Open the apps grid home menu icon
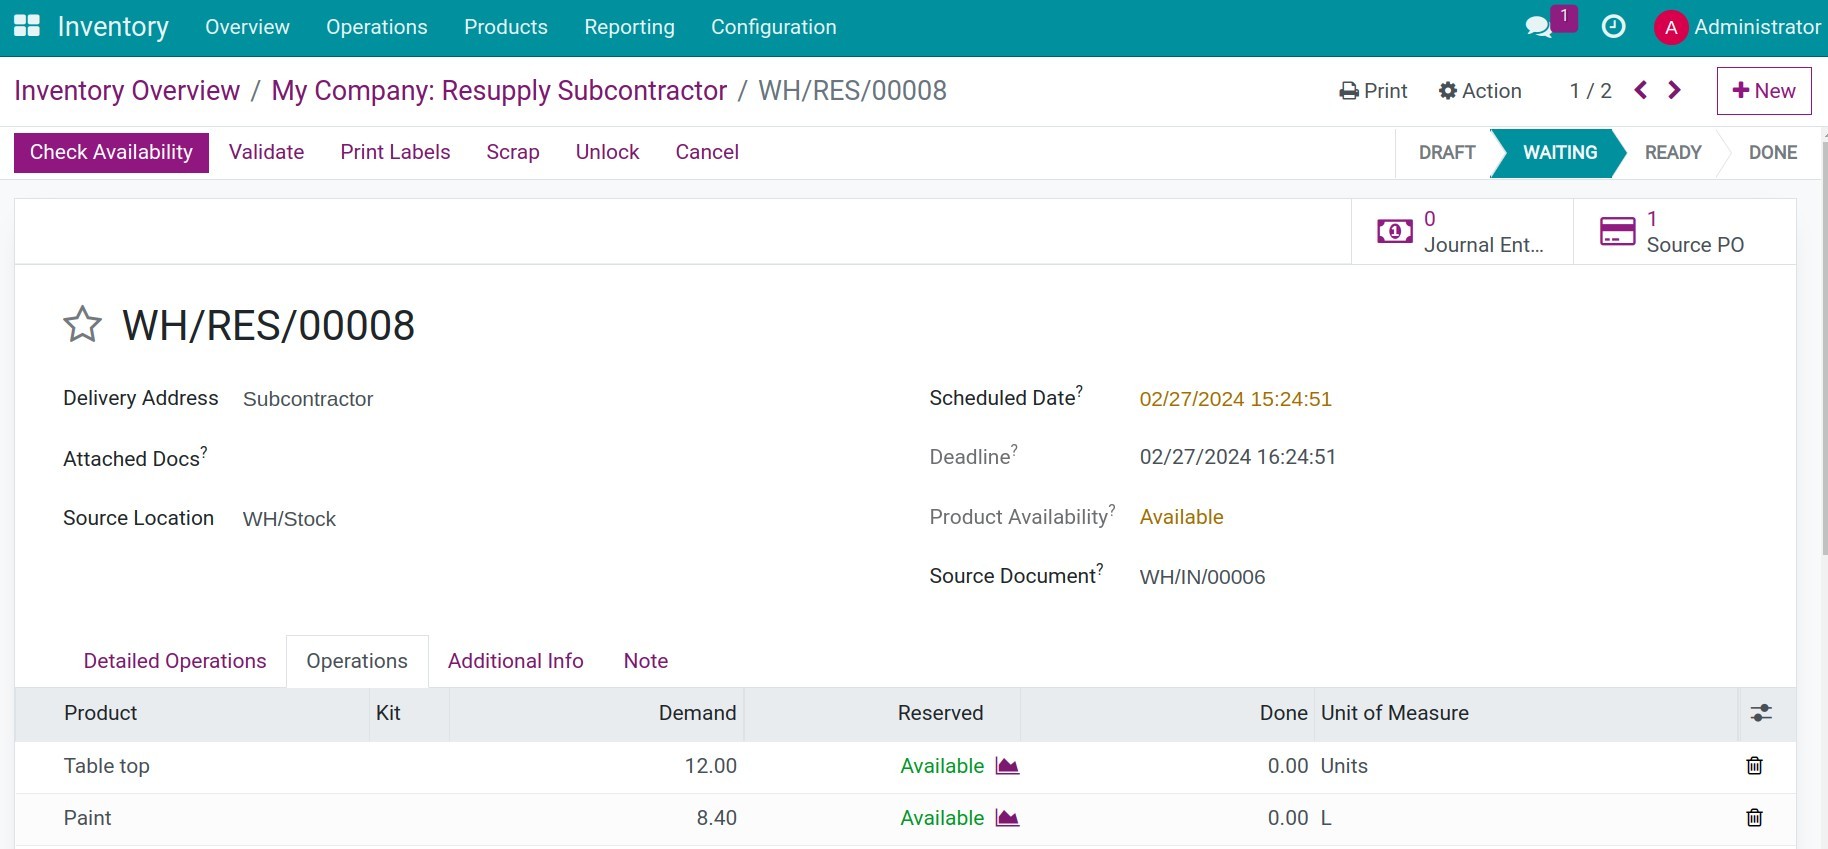The height and width of the screenshot is (849, 1828). (x=27, y=27)
